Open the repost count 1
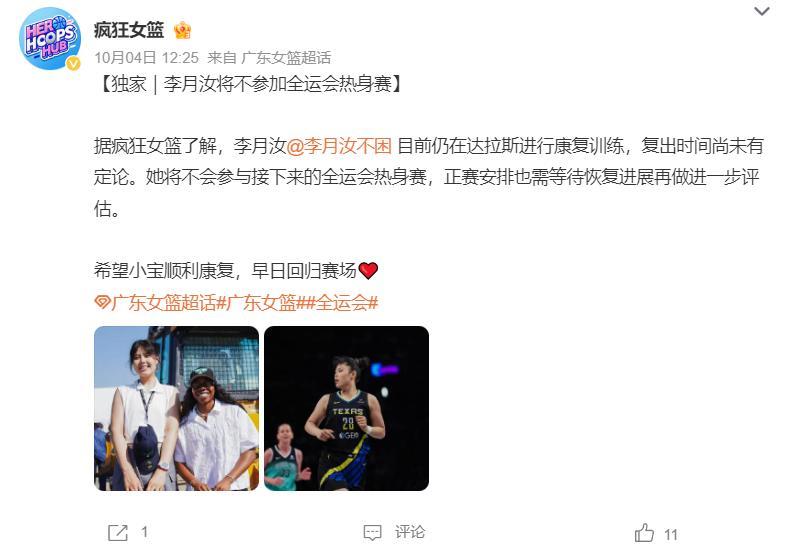785x557 pixels. [x=144, y=531]
